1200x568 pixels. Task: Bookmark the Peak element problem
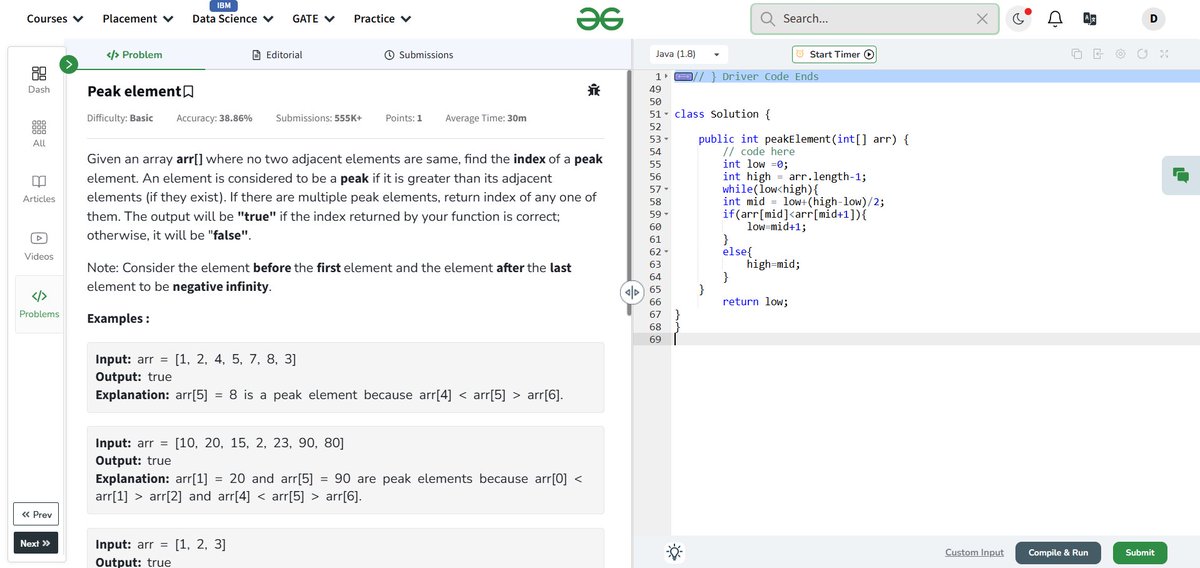(x=188, y=91)
